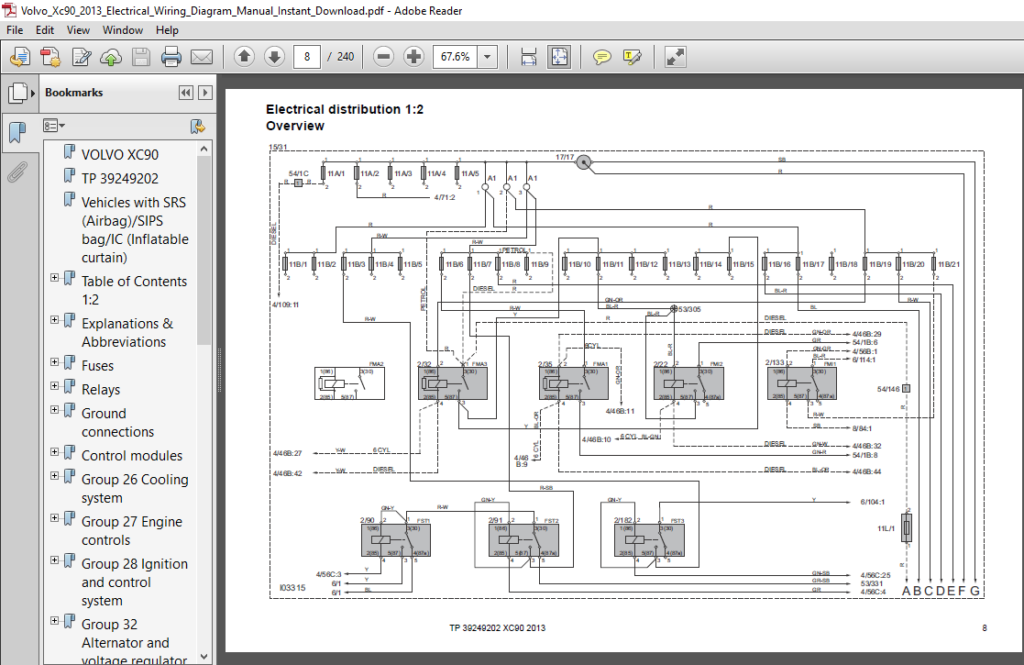Expand the Control modules bookmark
This screenshot has height=665, width=1024.
pyautogui.click(x=55, y=452)
